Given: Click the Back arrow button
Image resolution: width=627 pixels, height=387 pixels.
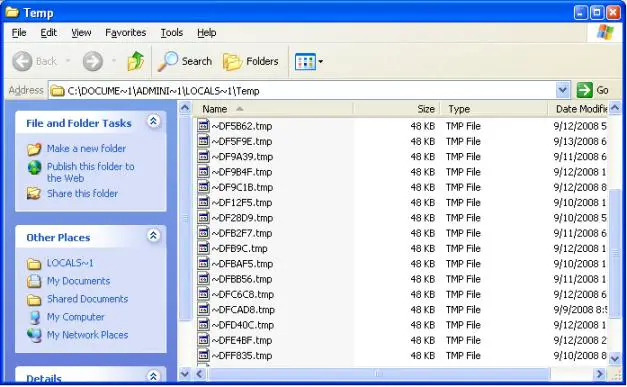Looking at the screenshot, I should tap(22, 62).
